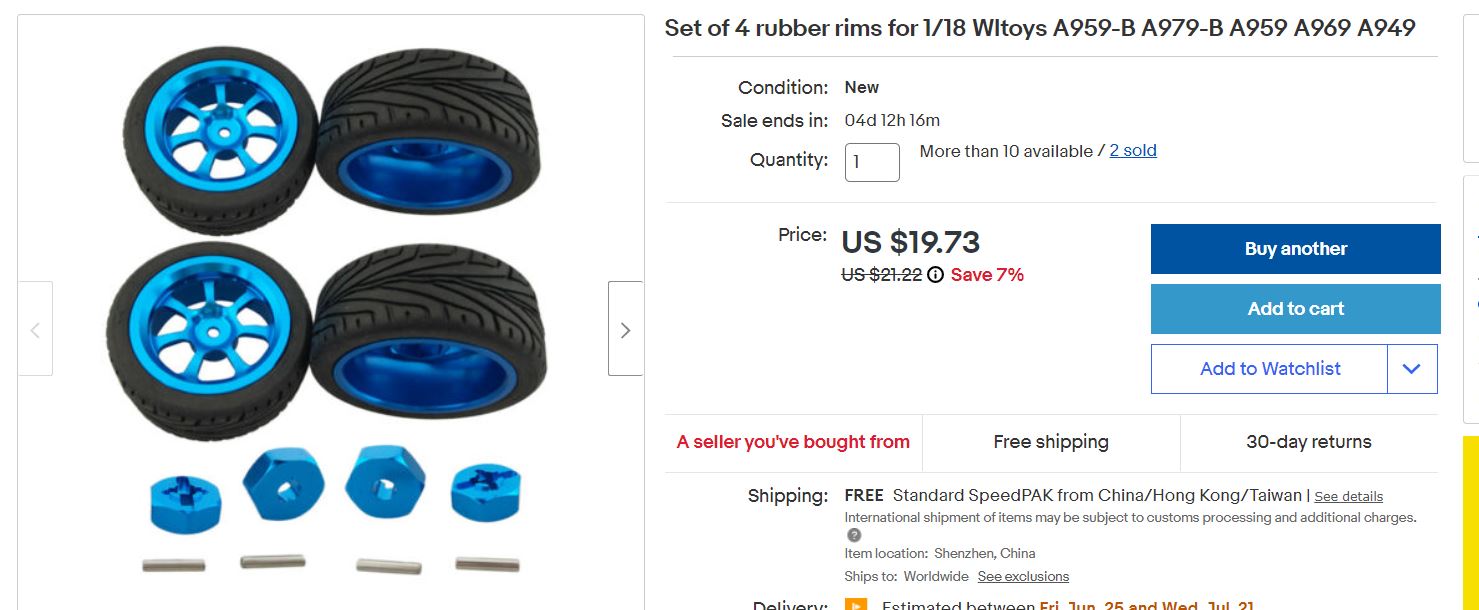Click the US $19.73 price
Image resolution: width=1479 pixels, height=610 pixels.
click(x=910, y=243)
